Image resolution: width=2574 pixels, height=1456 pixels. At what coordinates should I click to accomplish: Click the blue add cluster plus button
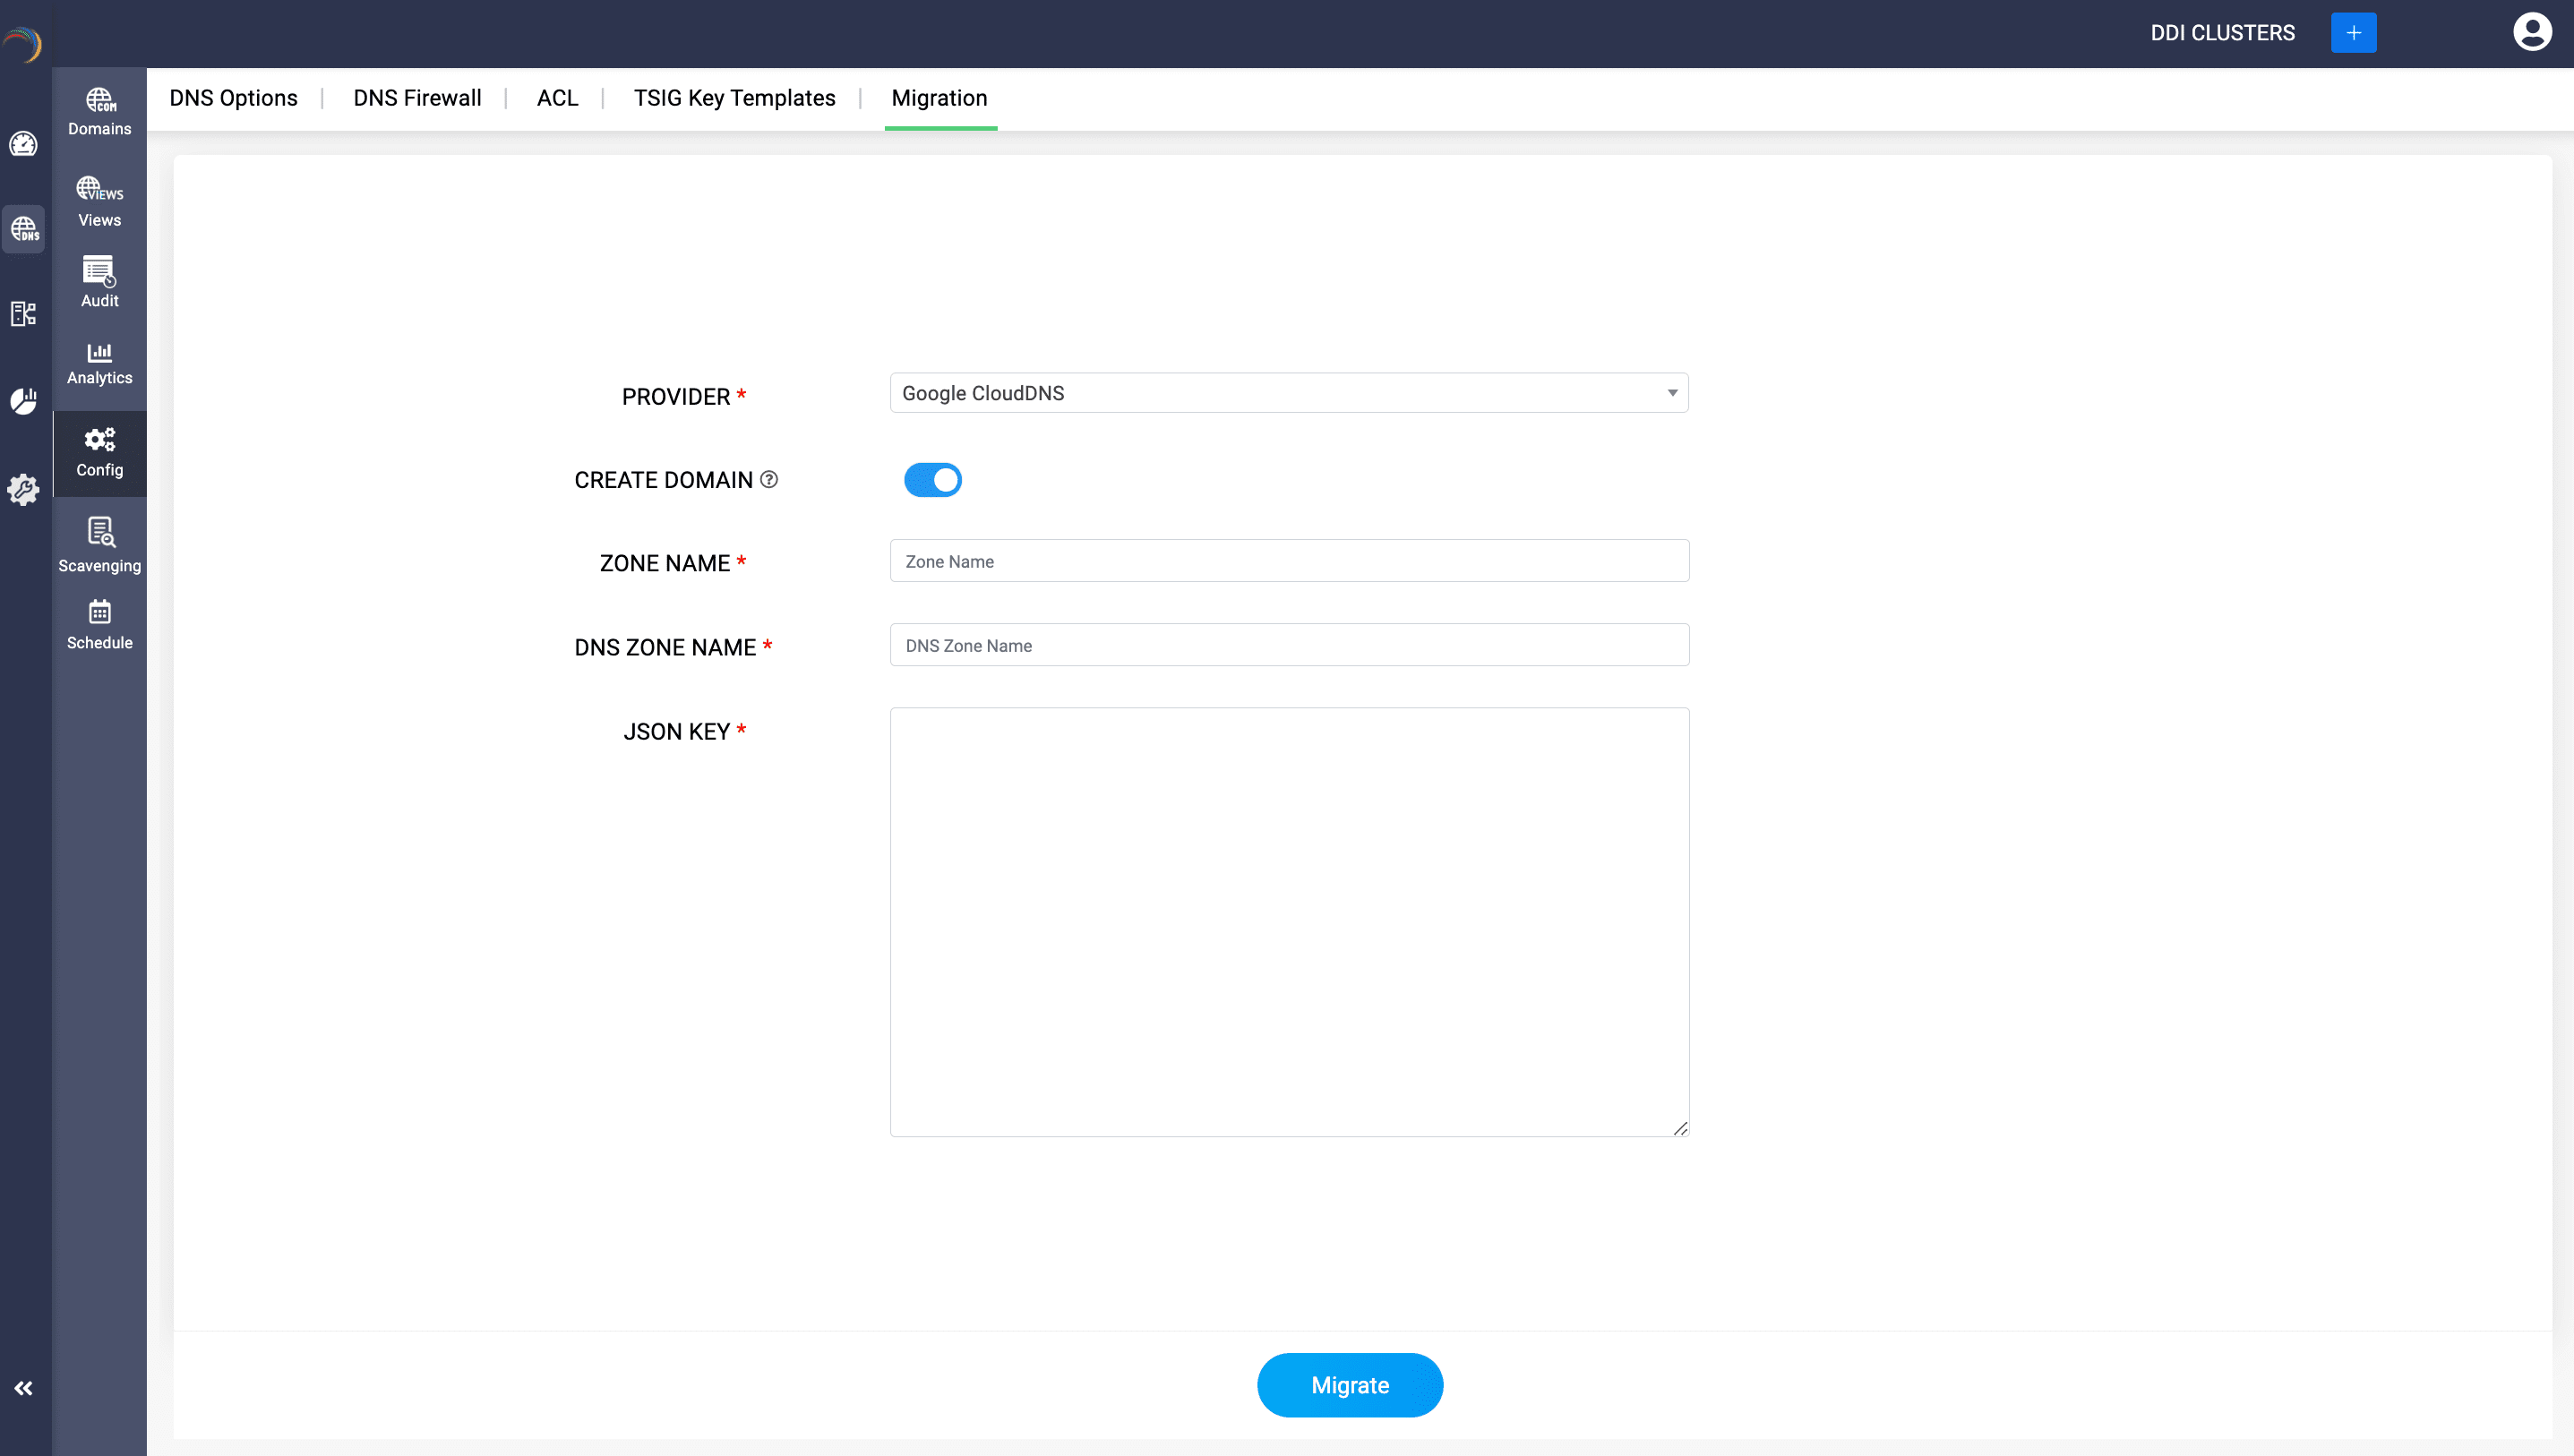point(2353,33)
